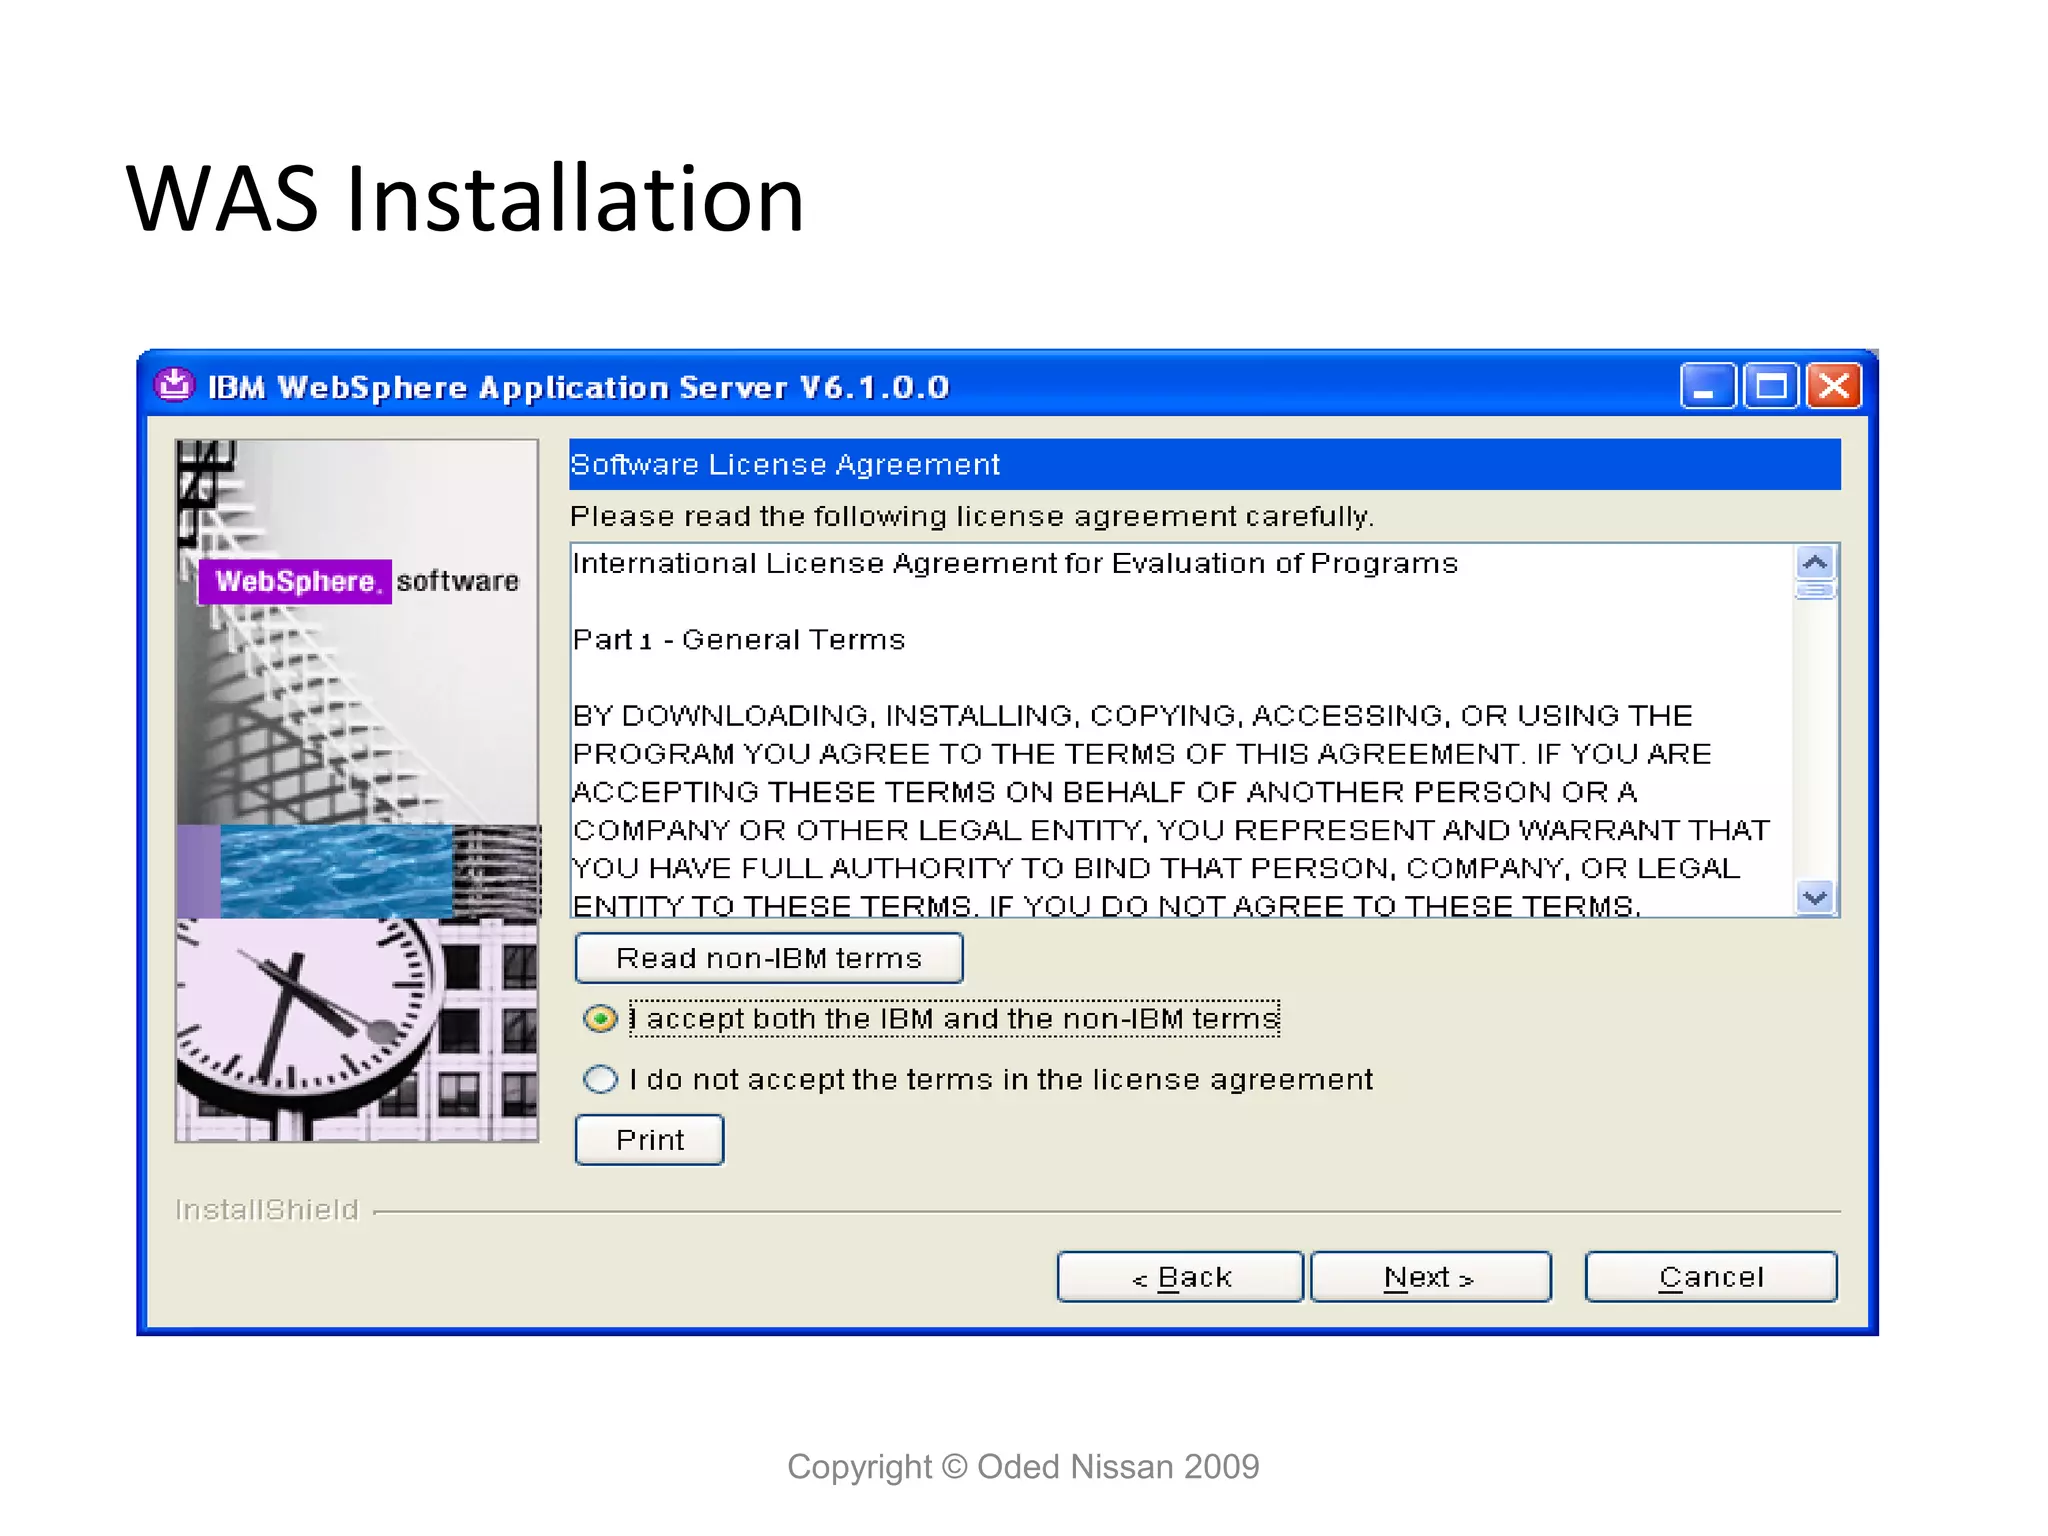This screenshot has height=1536, width=2048.
Task: Open the Read non-IBM terms button
Action: coord(769,958)
